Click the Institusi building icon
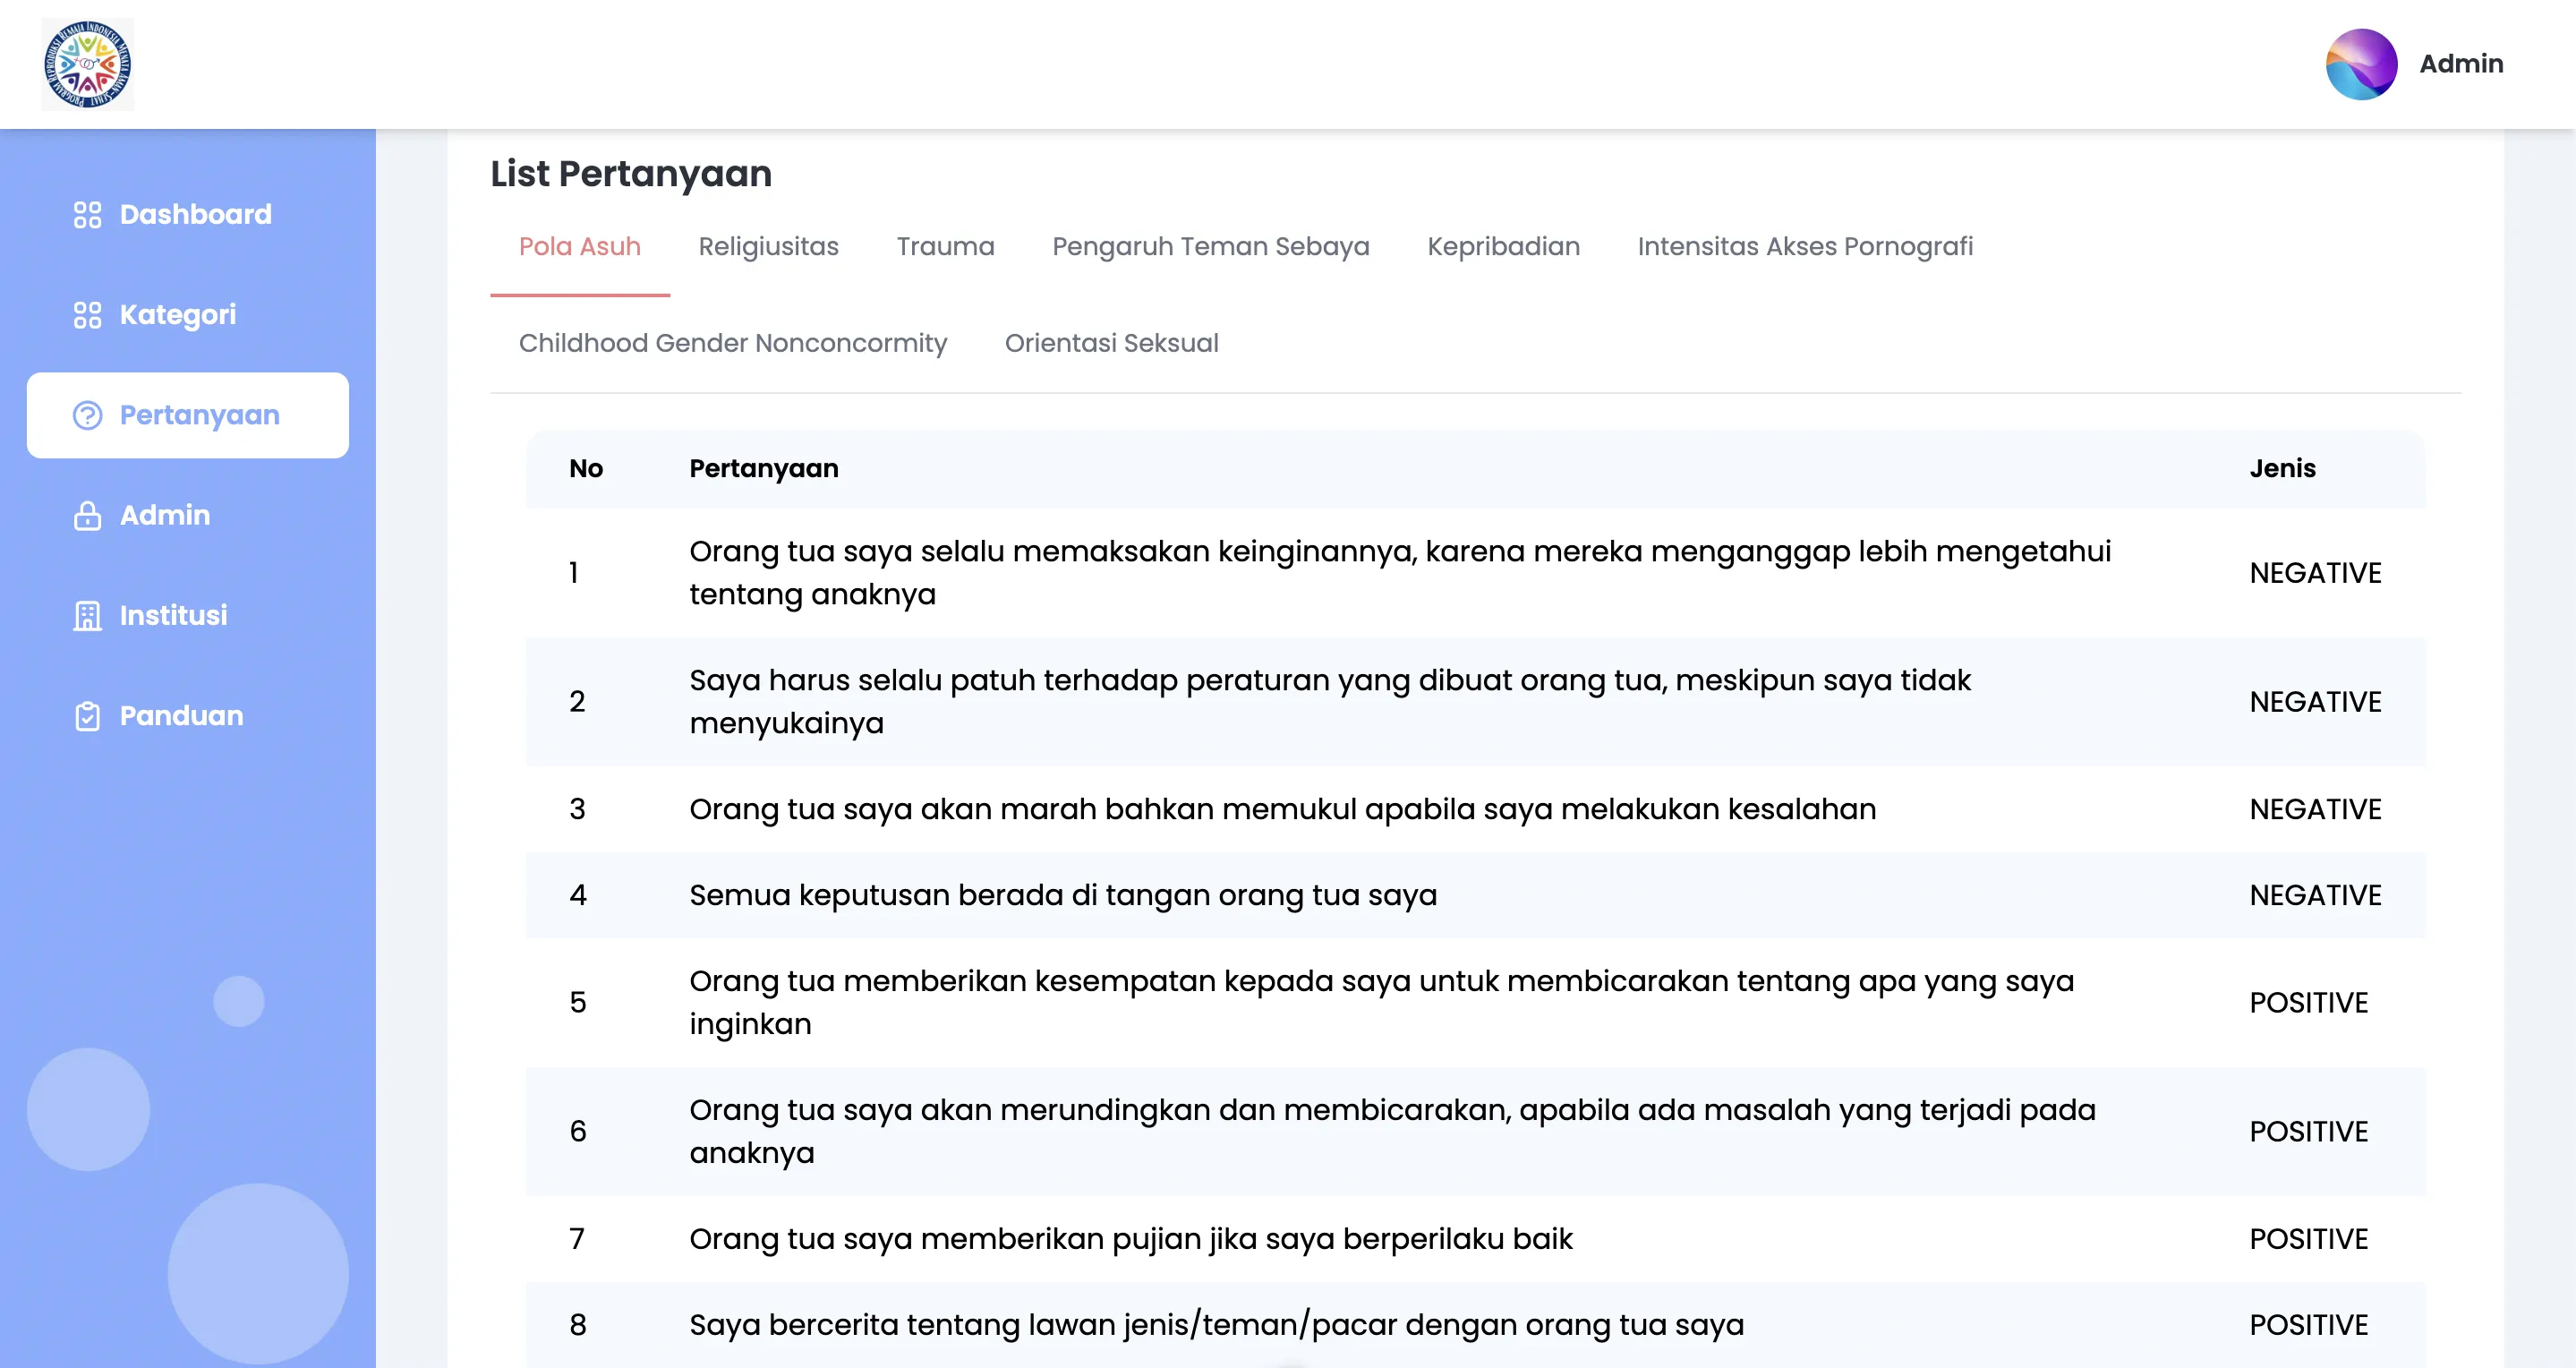Image resolution: width=2576 pixels, height=1368 pixels. click(87, 615)
